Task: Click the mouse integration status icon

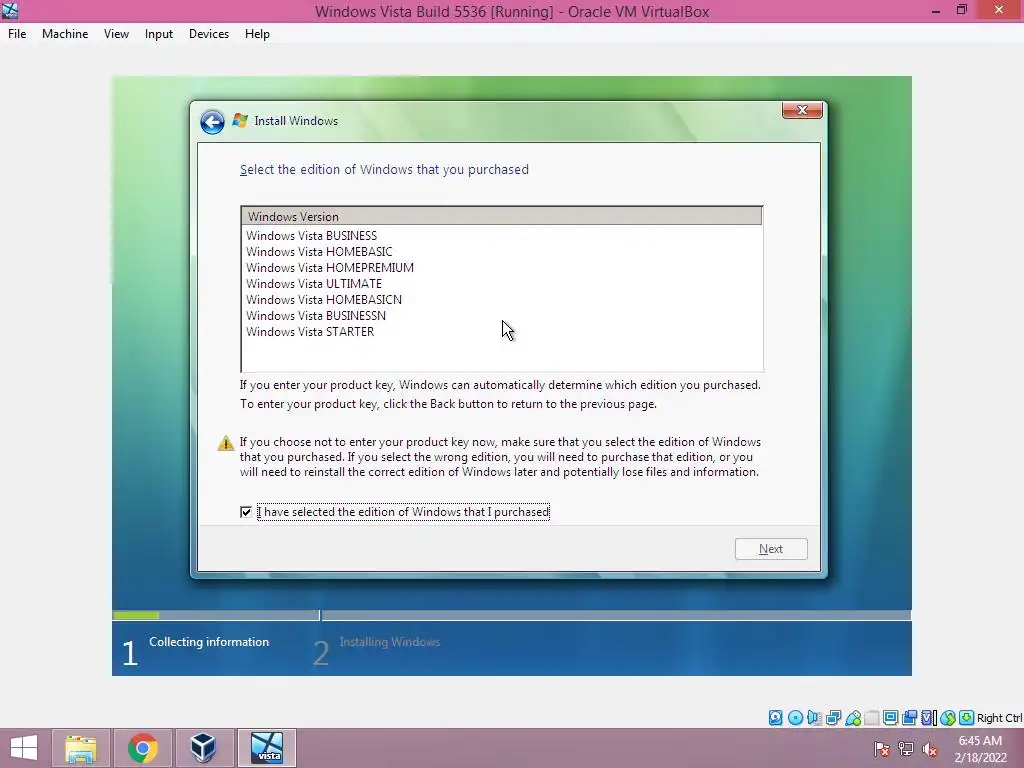Action: (948, 718)
